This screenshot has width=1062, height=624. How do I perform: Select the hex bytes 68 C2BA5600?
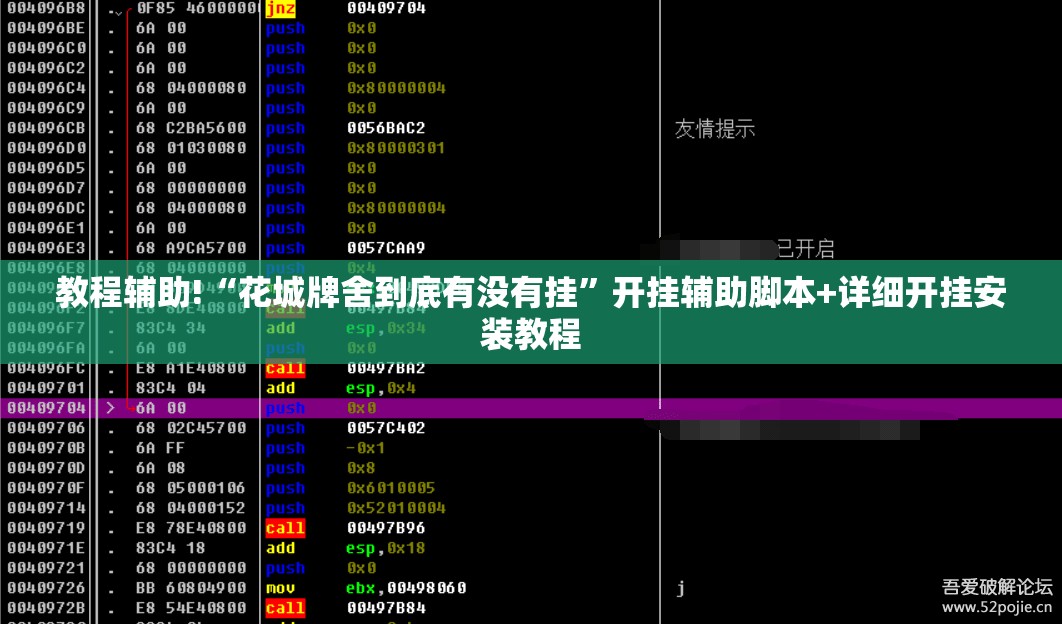point(191,129)
